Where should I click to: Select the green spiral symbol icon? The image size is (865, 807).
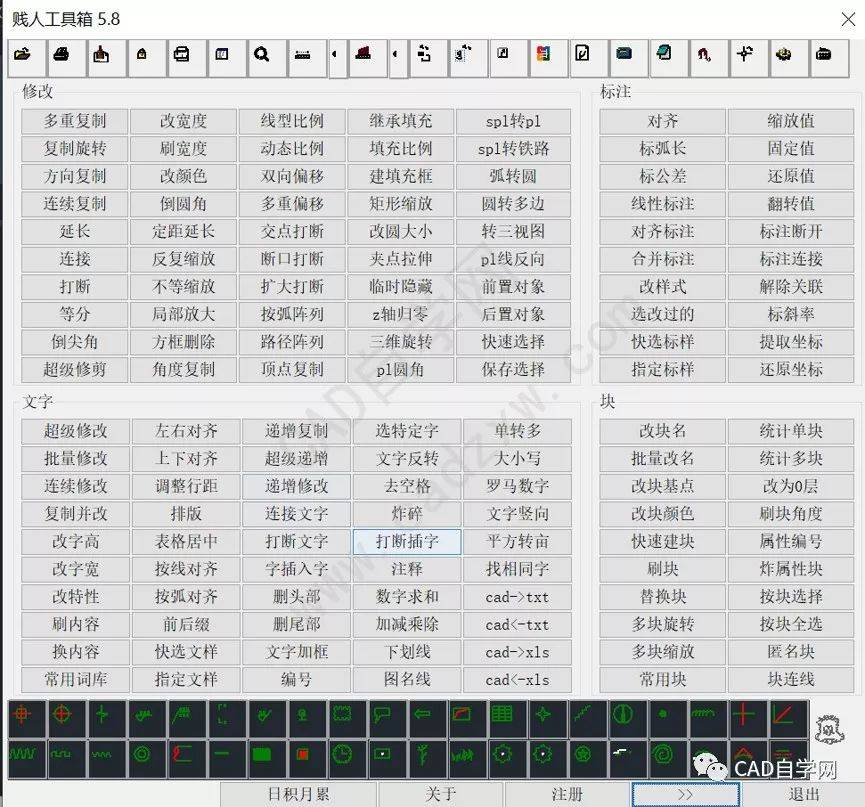[x=661, y=755]
